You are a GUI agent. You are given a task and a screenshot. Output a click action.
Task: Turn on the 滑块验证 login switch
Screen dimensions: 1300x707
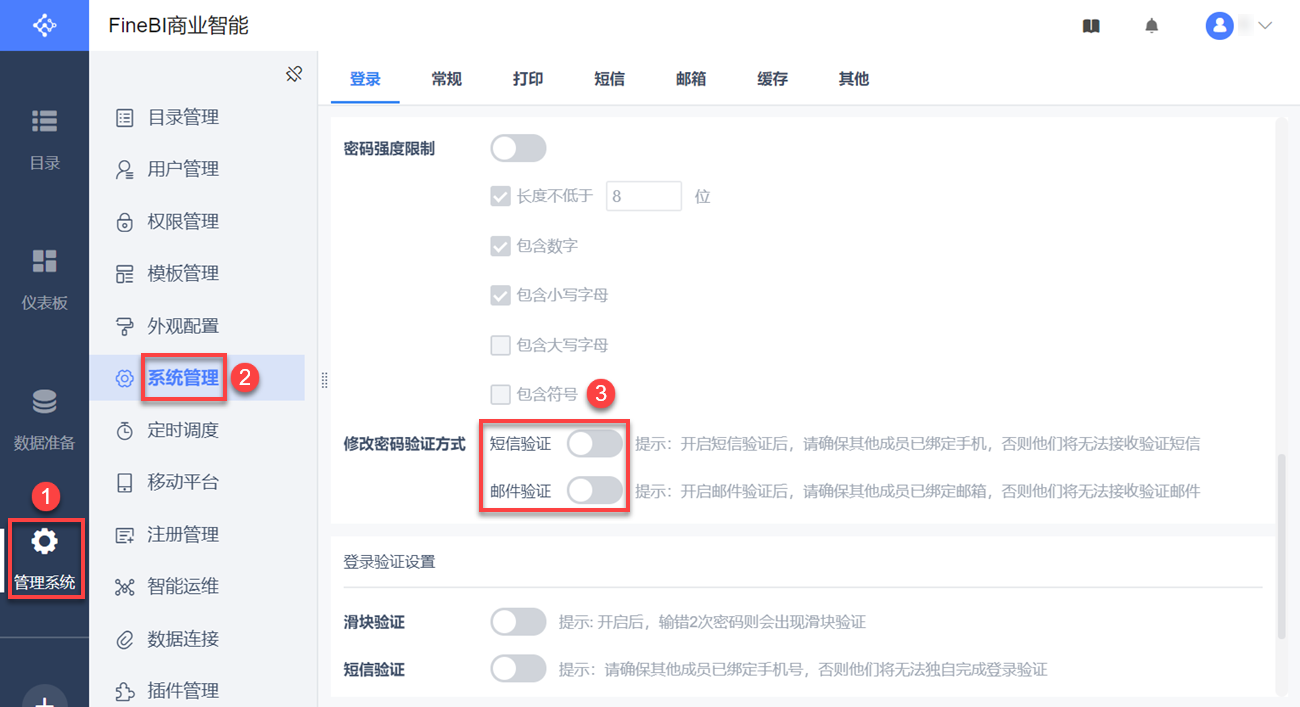click(518, 622)
